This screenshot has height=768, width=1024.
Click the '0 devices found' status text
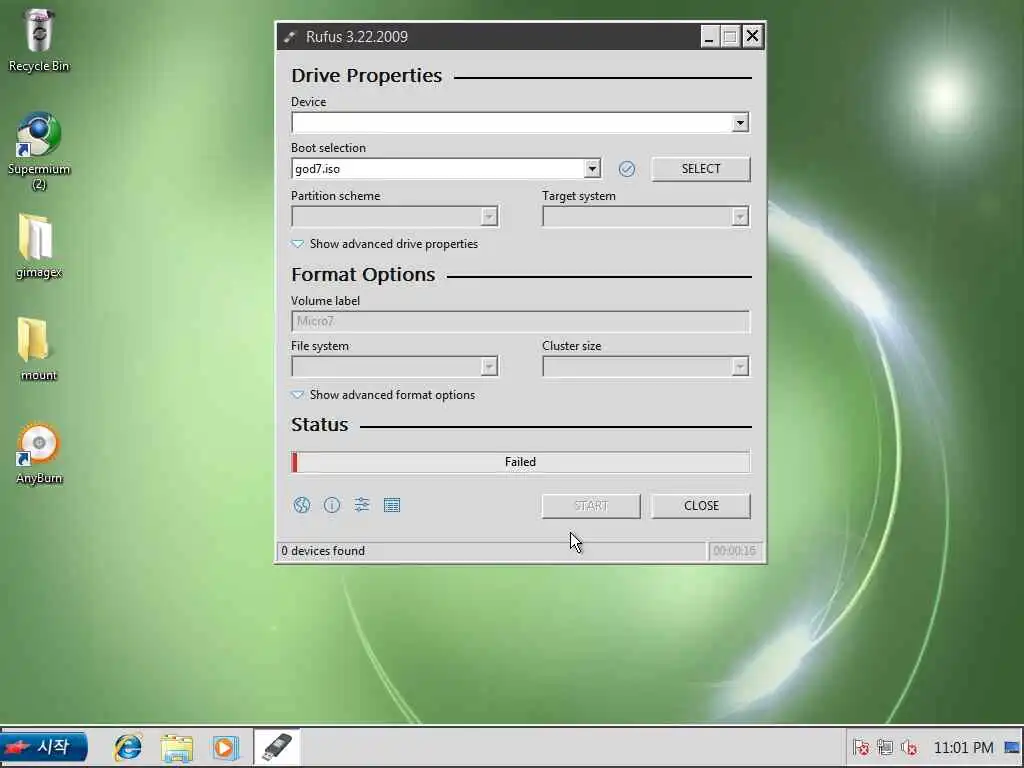(x=323, y=551)
